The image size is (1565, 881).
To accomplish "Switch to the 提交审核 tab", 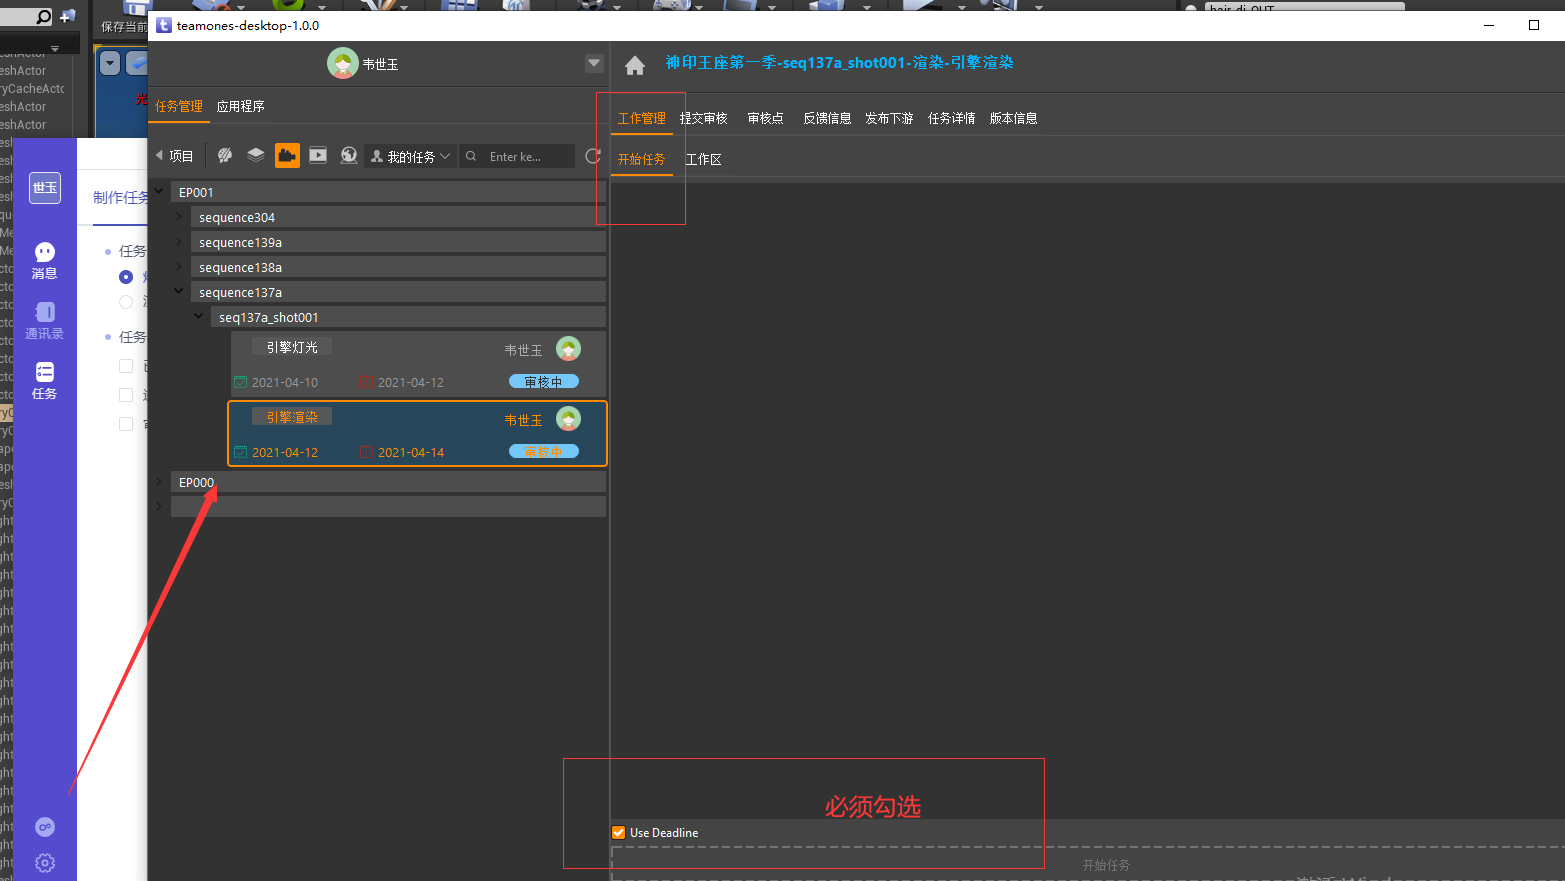I will click(x=703, y=118).
